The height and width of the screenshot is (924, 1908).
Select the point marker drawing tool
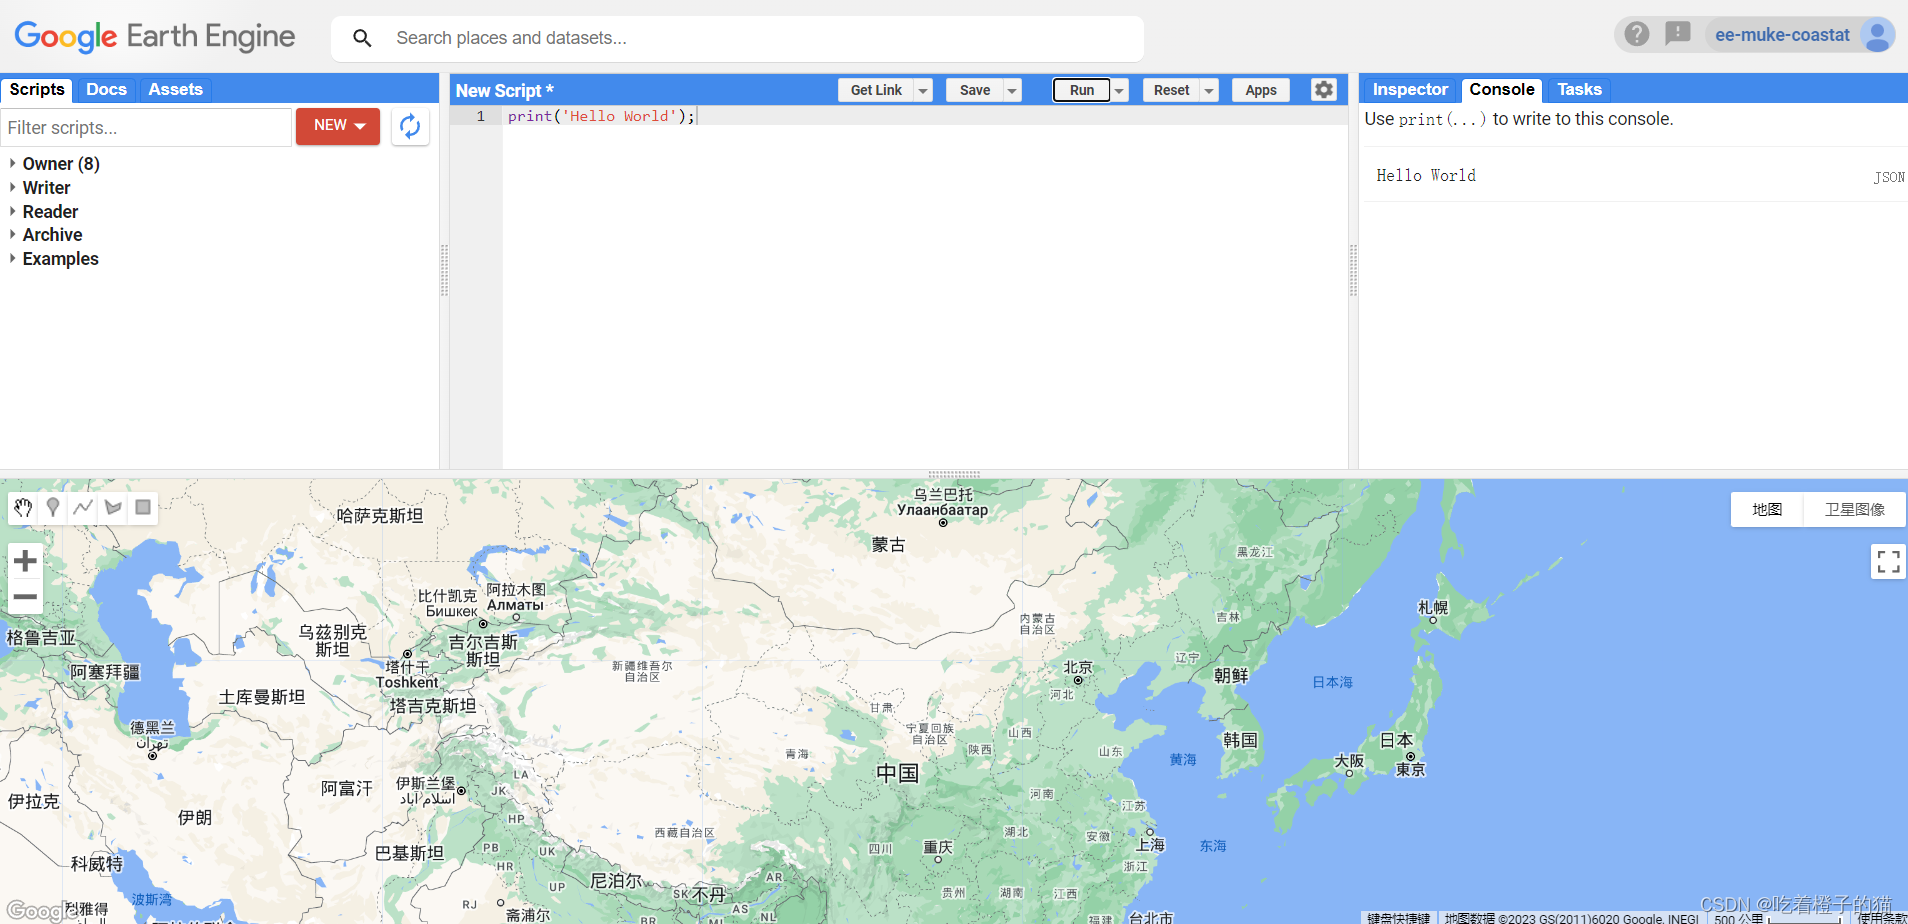point(52,507)
